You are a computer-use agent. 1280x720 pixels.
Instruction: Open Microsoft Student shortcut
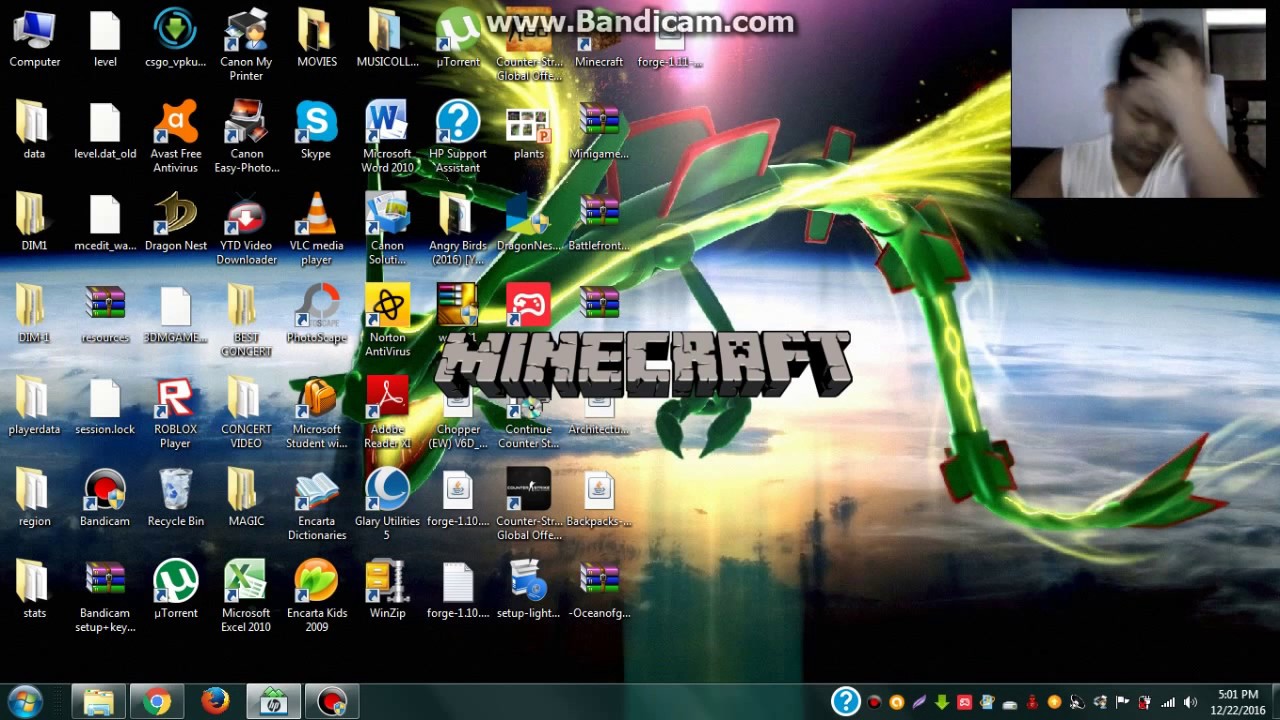[316, 413]
